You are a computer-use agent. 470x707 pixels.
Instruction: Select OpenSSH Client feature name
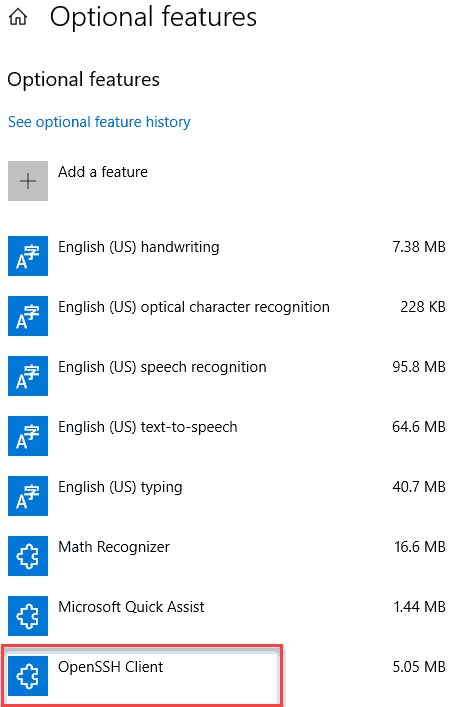(x=111, y=667)
